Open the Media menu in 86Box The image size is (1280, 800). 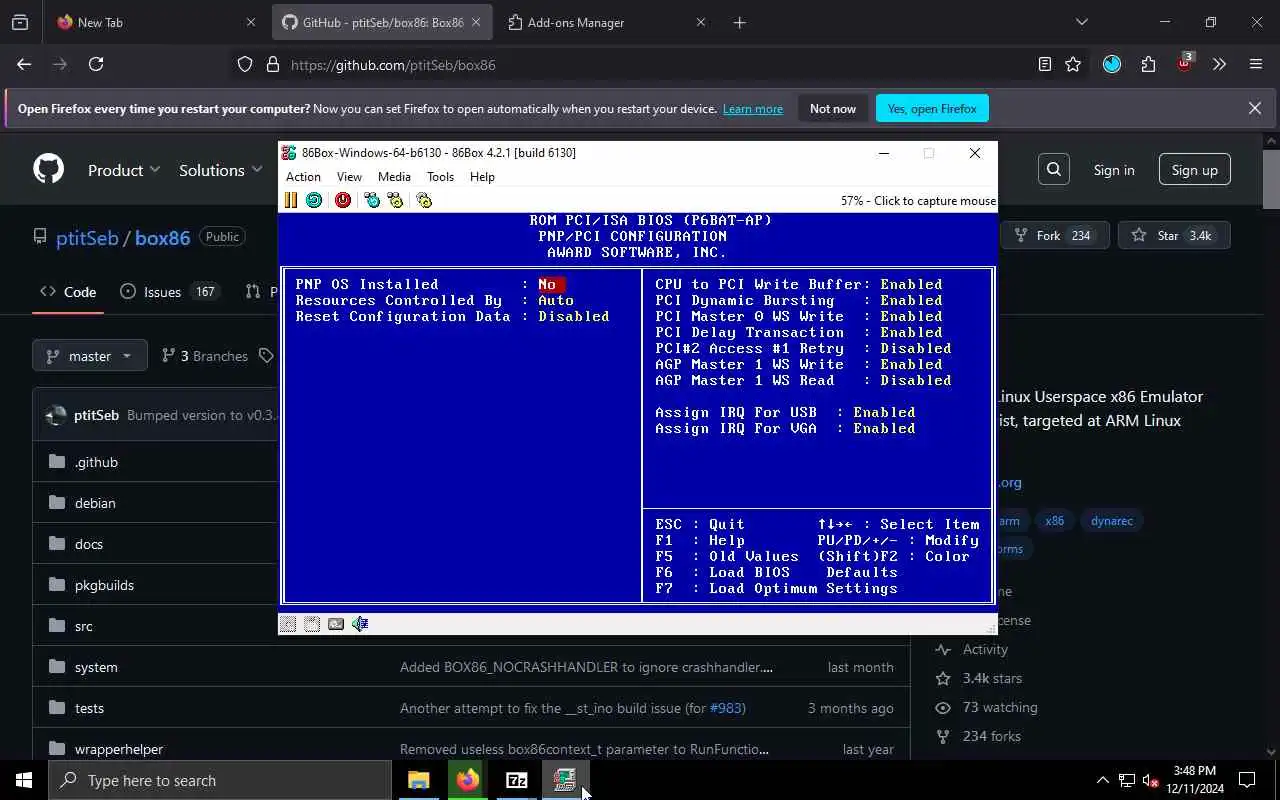click(x=394, y=177)
